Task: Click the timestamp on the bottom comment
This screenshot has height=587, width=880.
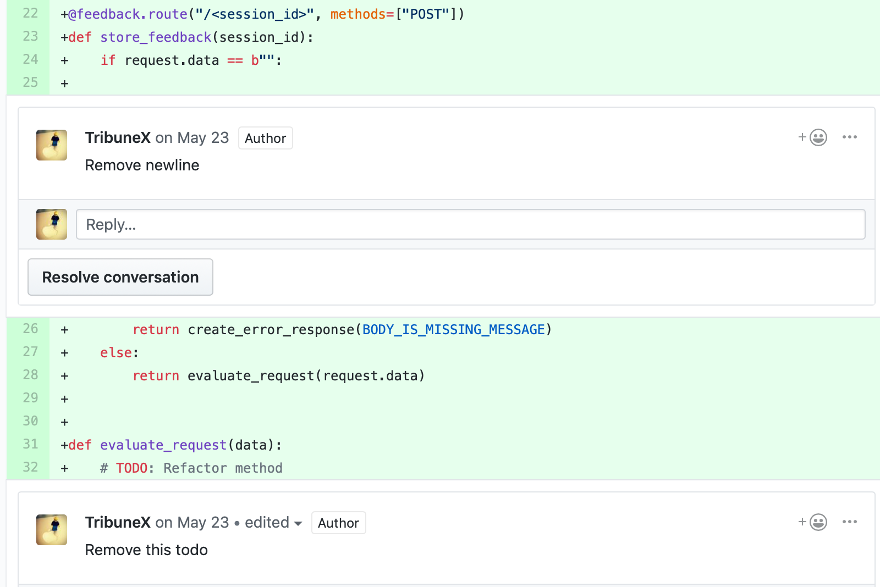Action: (192, 522)
